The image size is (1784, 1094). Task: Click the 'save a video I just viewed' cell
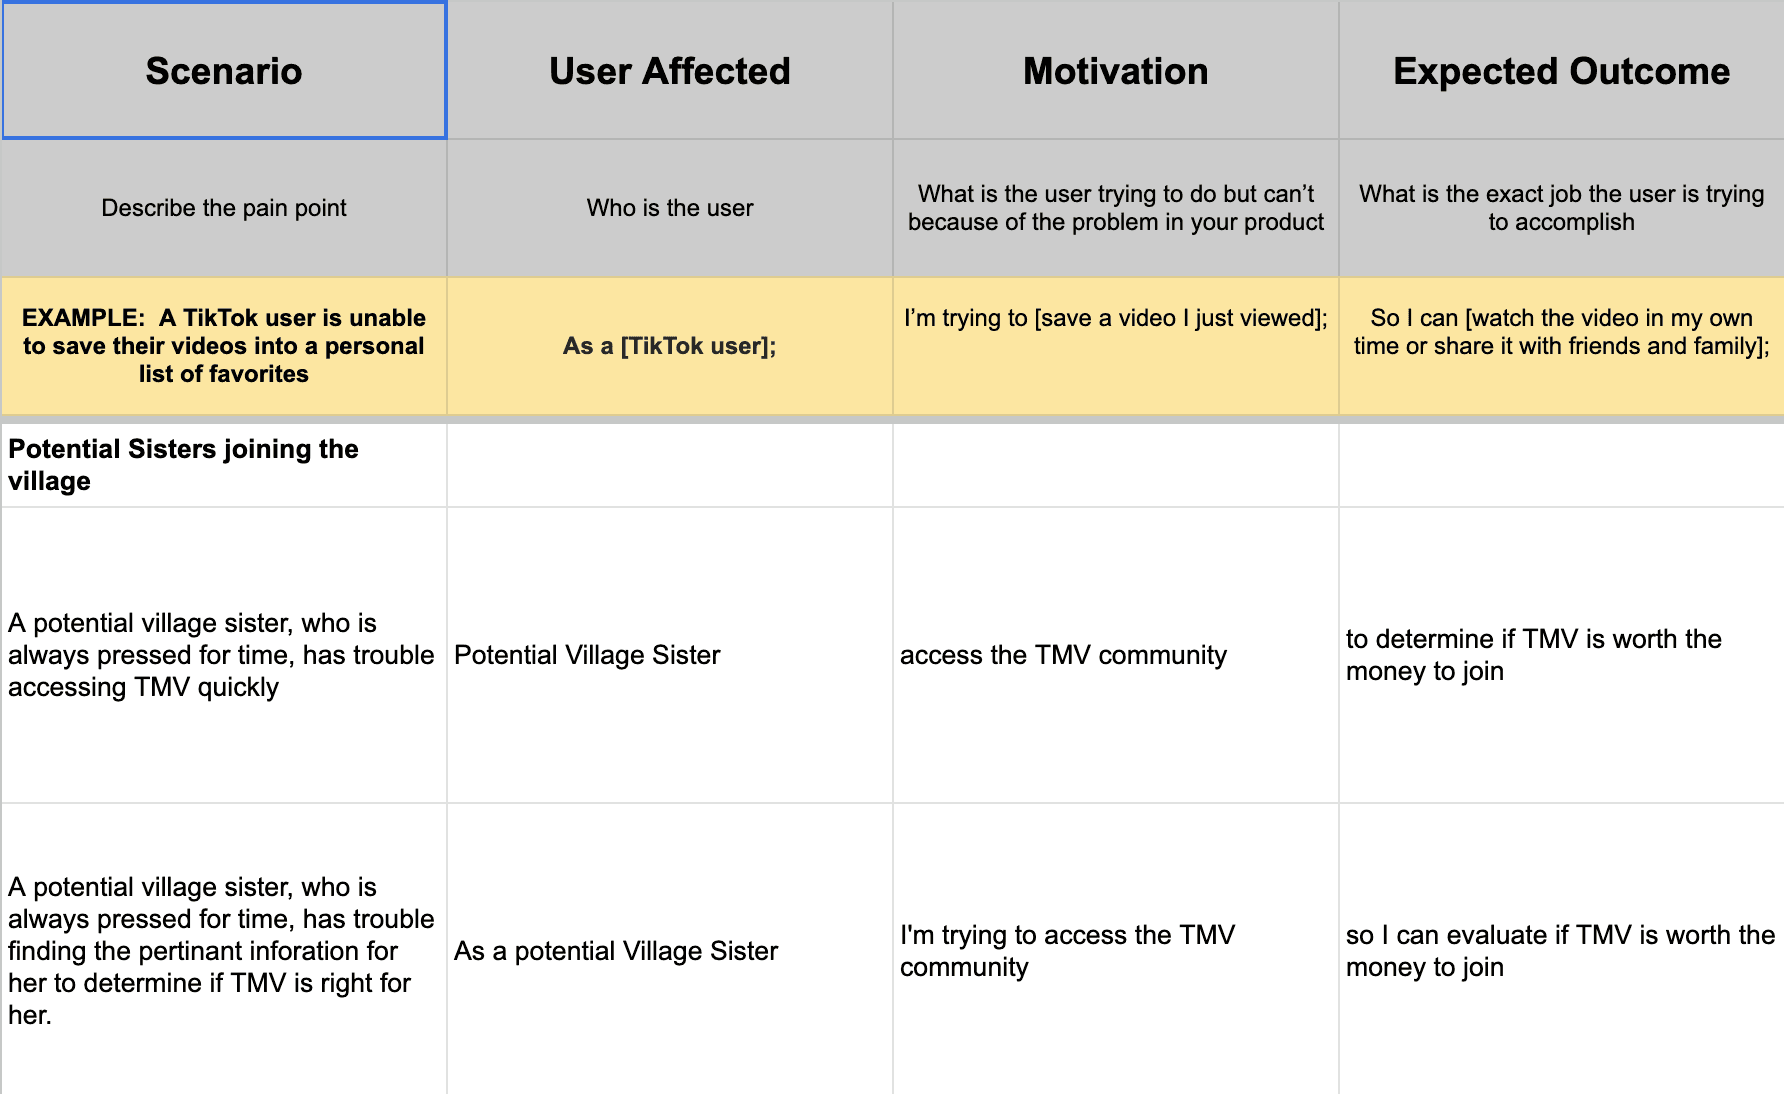coord(1116,346)
